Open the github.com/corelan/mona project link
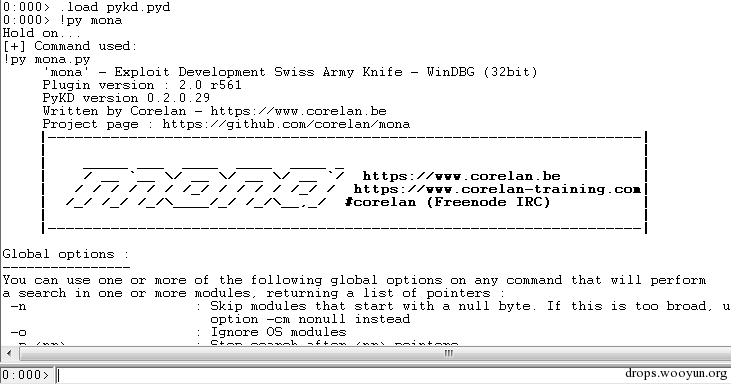 coord(286,124)
